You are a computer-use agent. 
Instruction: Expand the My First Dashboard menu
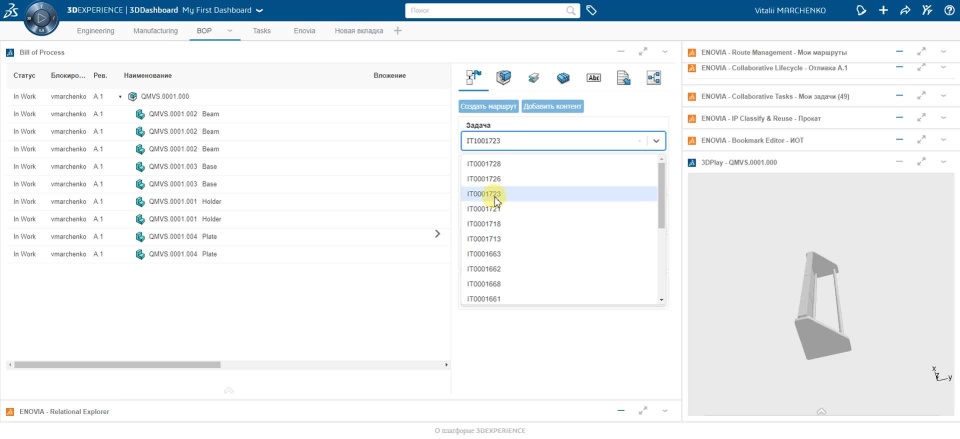click(x=260, y=10)
